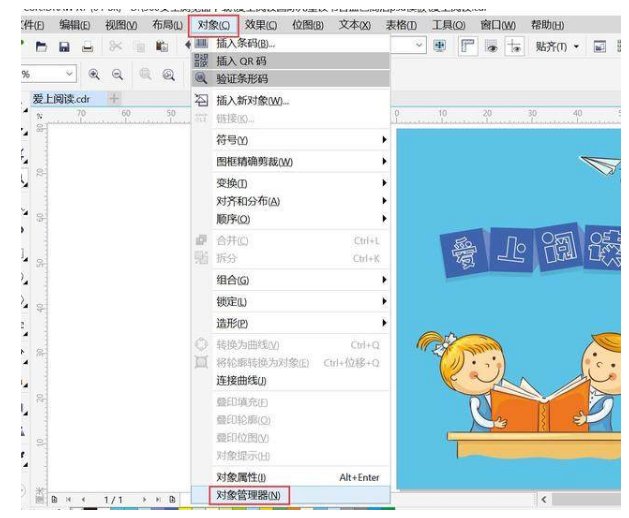Viewport: 629px width, 518px height.
Task: Select 对象属性(I) menu item
Action: click(x=291, y=477)
